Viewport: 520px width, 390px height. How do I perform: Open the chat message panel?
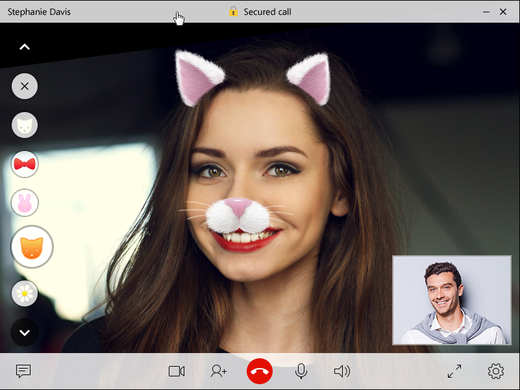click(x=23, y=371)
